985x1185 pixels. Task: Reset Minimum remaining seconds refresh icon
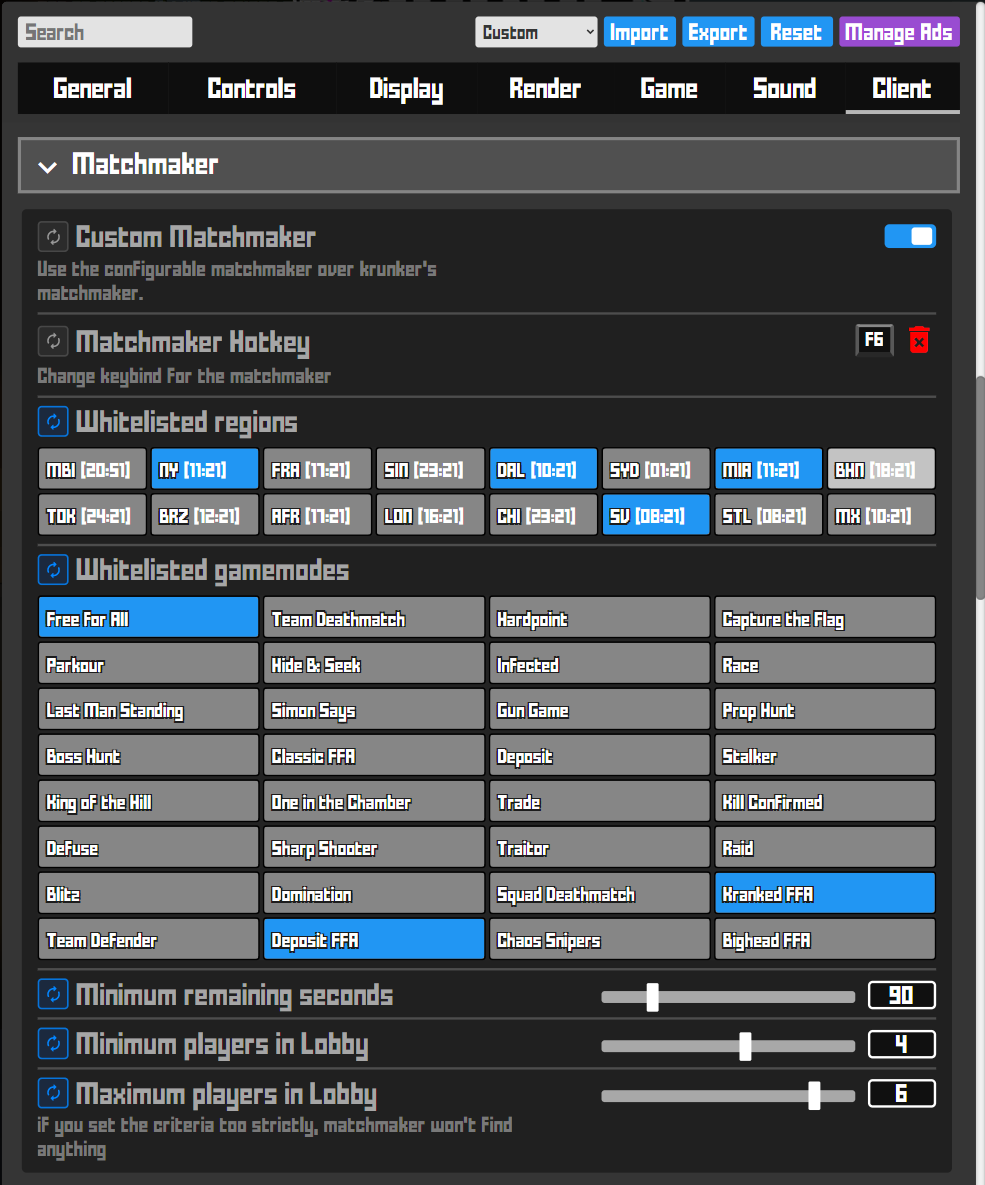tap(53, 995)
